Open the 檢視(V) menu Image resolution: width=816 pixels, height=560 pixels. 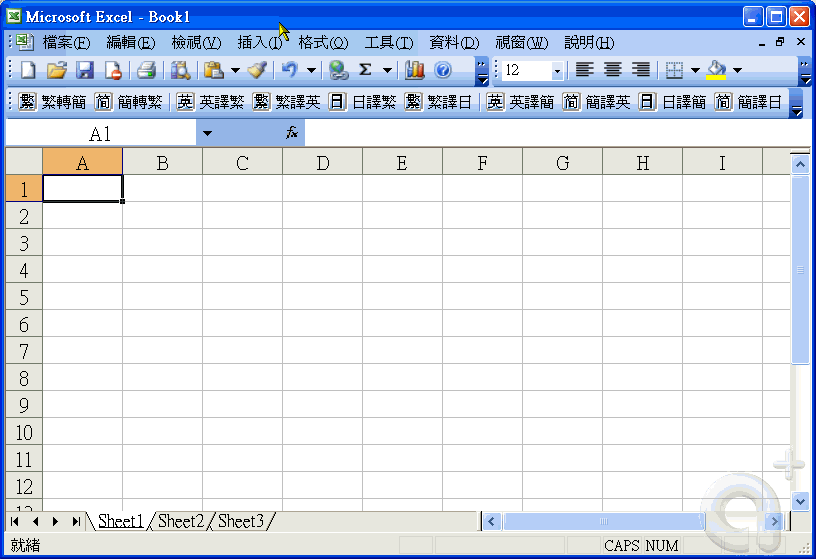coord(196,43)
